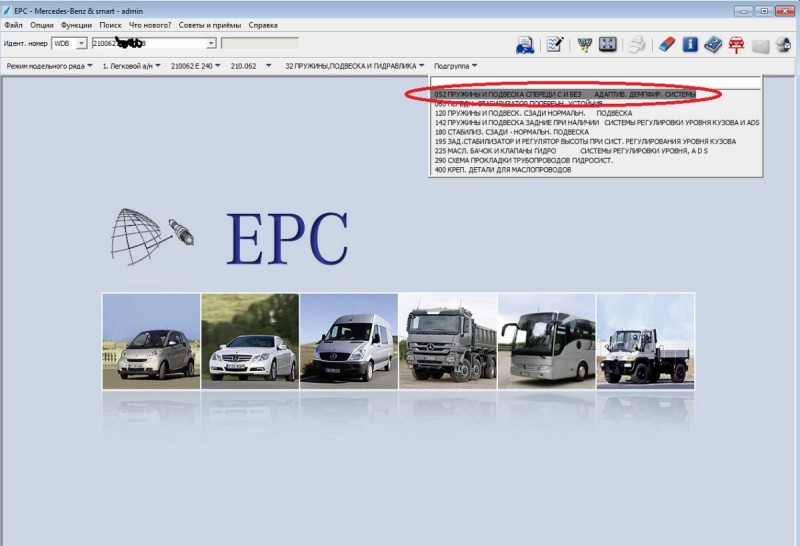
Task: Maximize the EPC window
Action: [764, 10]
